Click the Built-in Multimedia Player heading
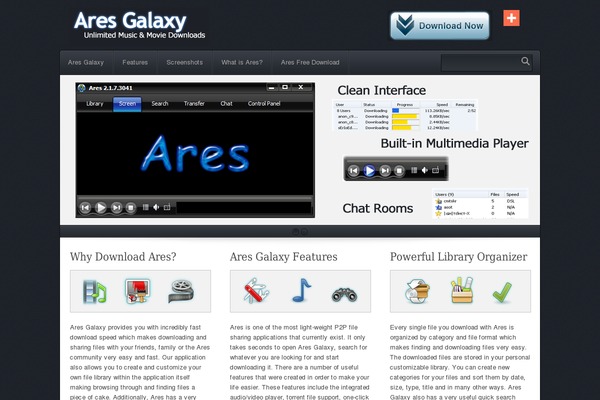 [x=455, y=144]
